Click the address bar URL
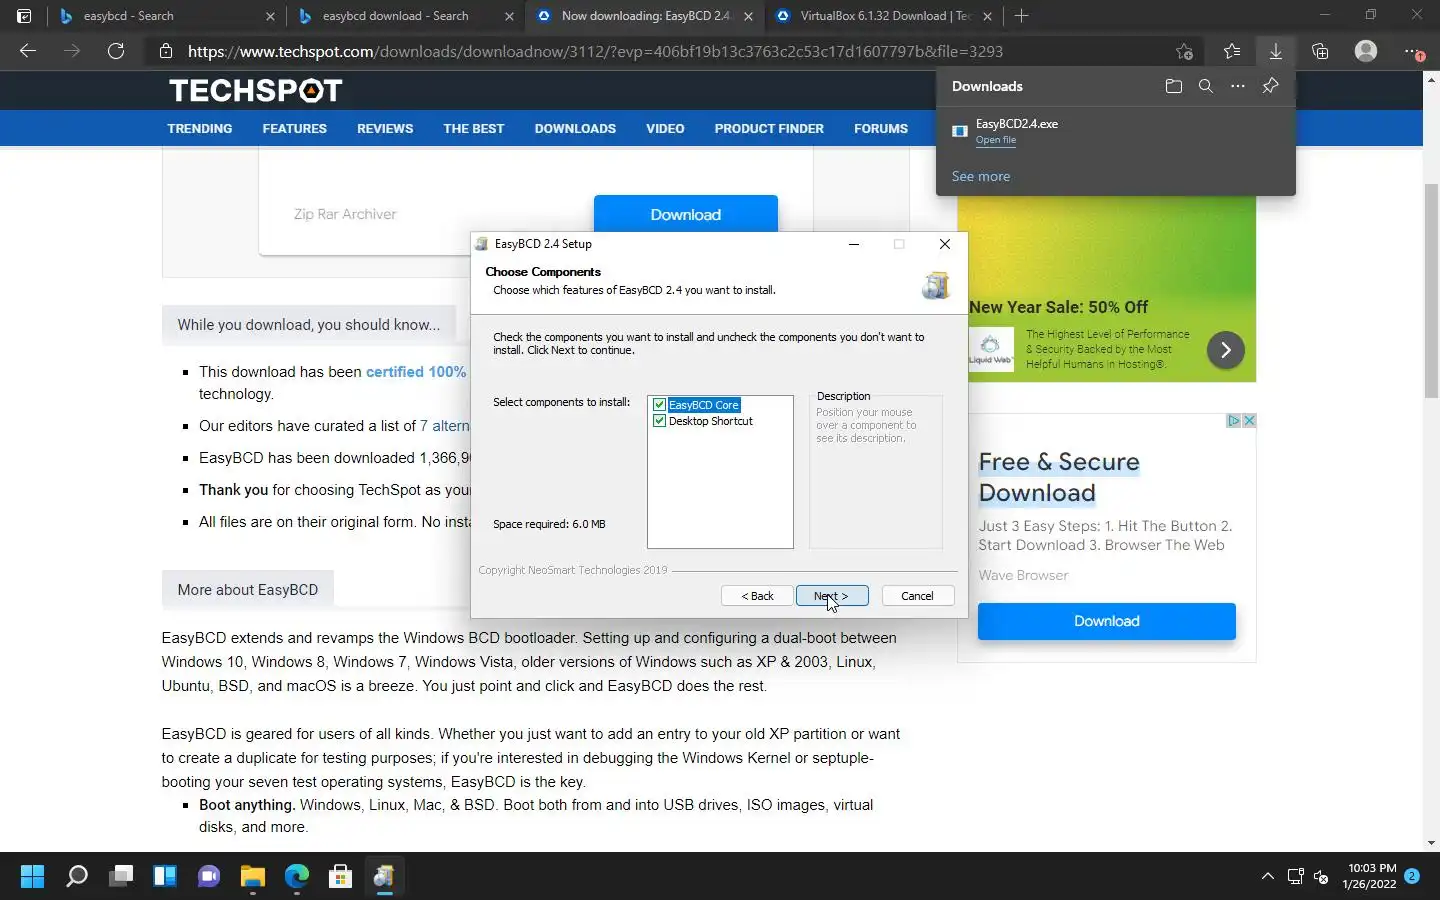The width and height of the screenshot is (1440, 900). tap(595, 51)
